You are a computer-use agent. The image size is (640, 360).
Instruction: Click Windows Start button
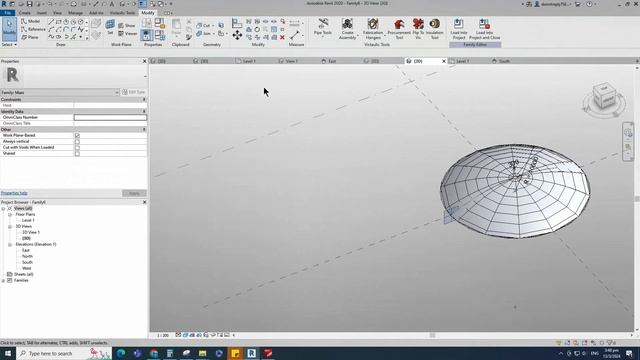[x=8, y=353]
